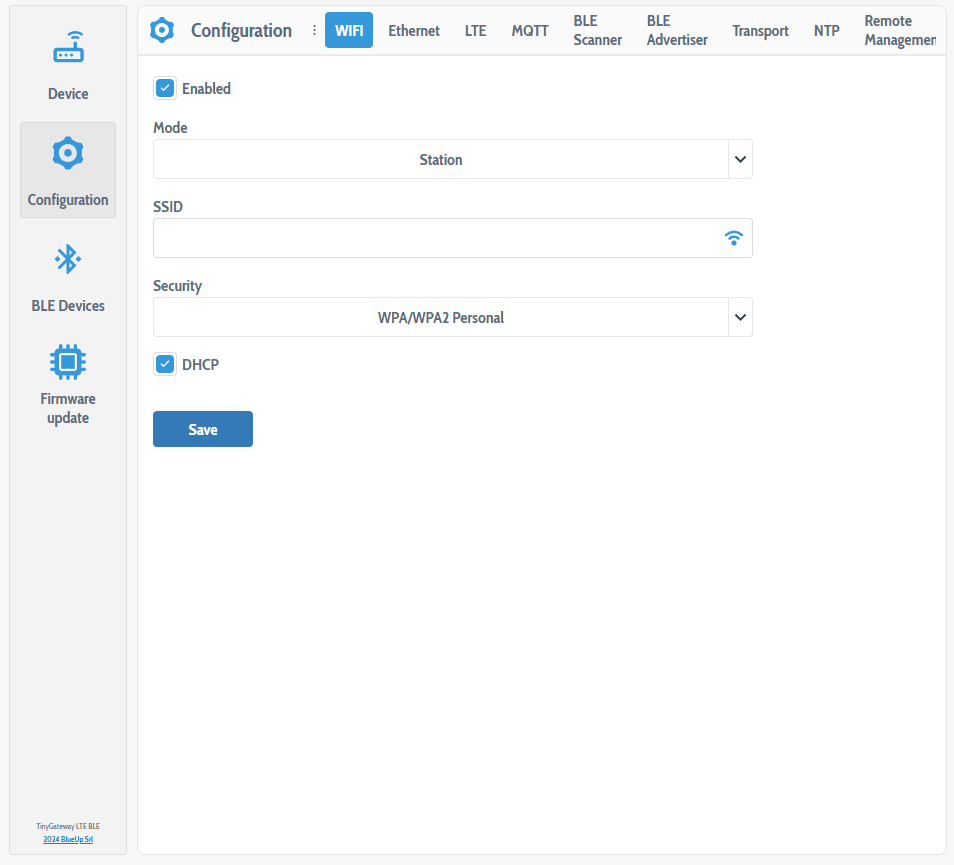Click the chevron on the Mode selector

pyautogui.click(x=739, y=159)
